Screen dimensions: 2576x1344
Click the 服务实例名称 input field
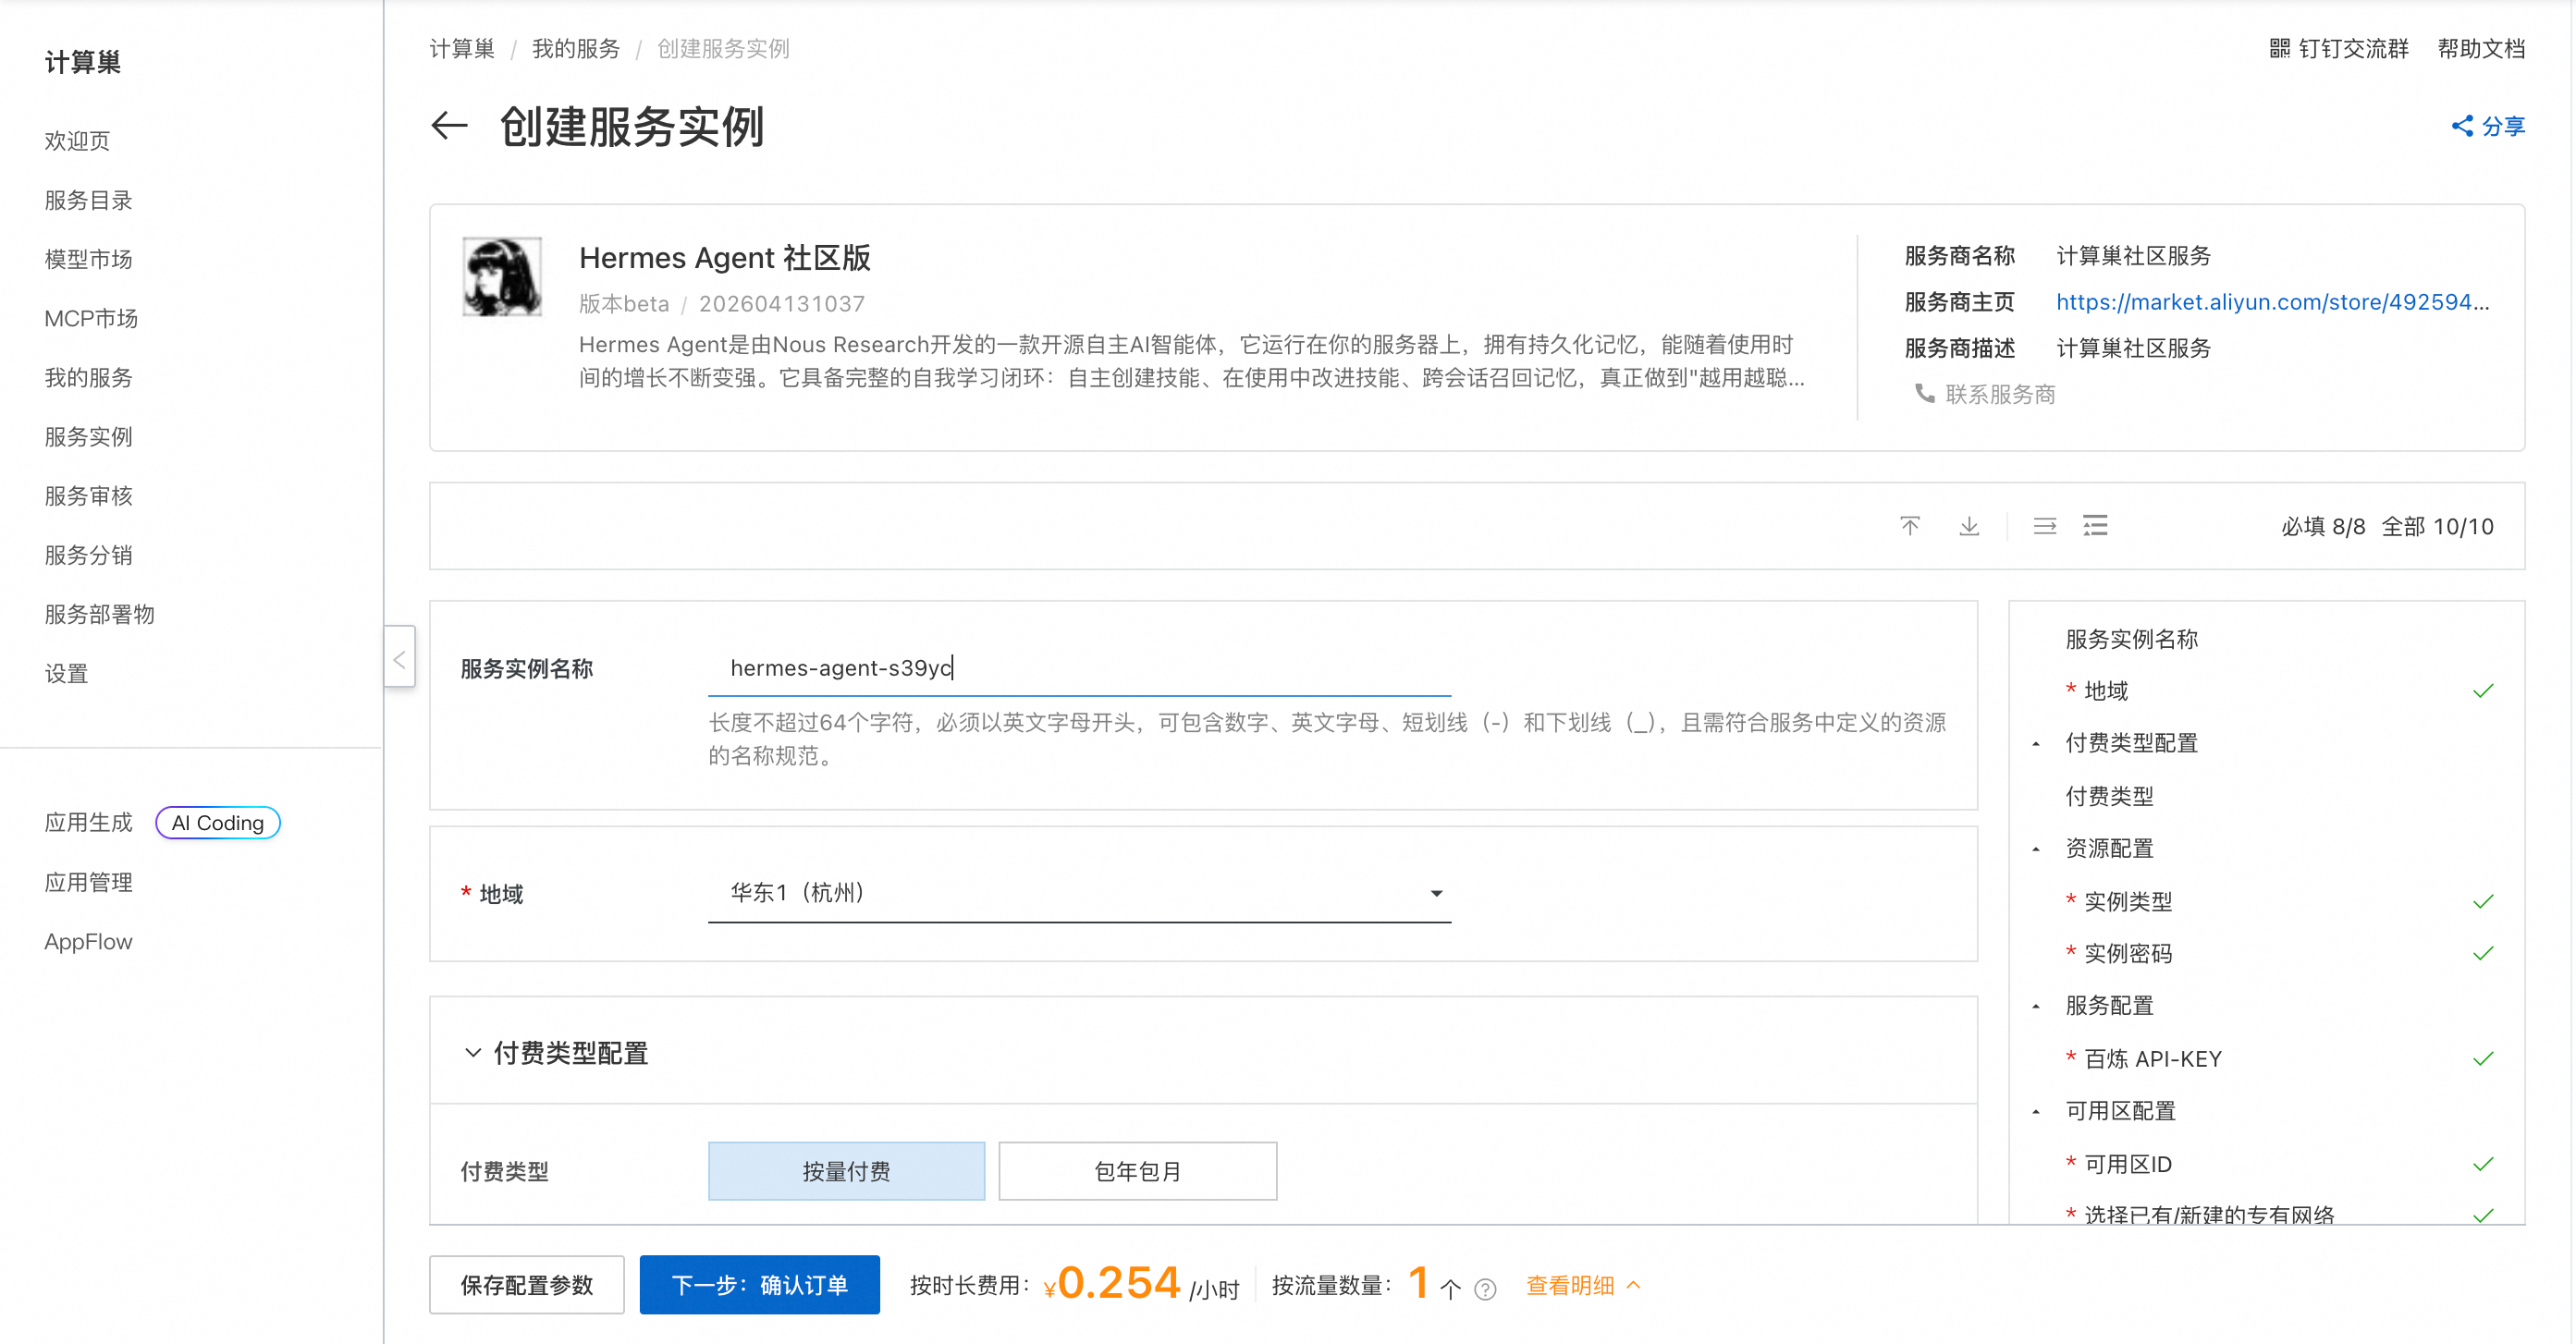[1080, 667]
